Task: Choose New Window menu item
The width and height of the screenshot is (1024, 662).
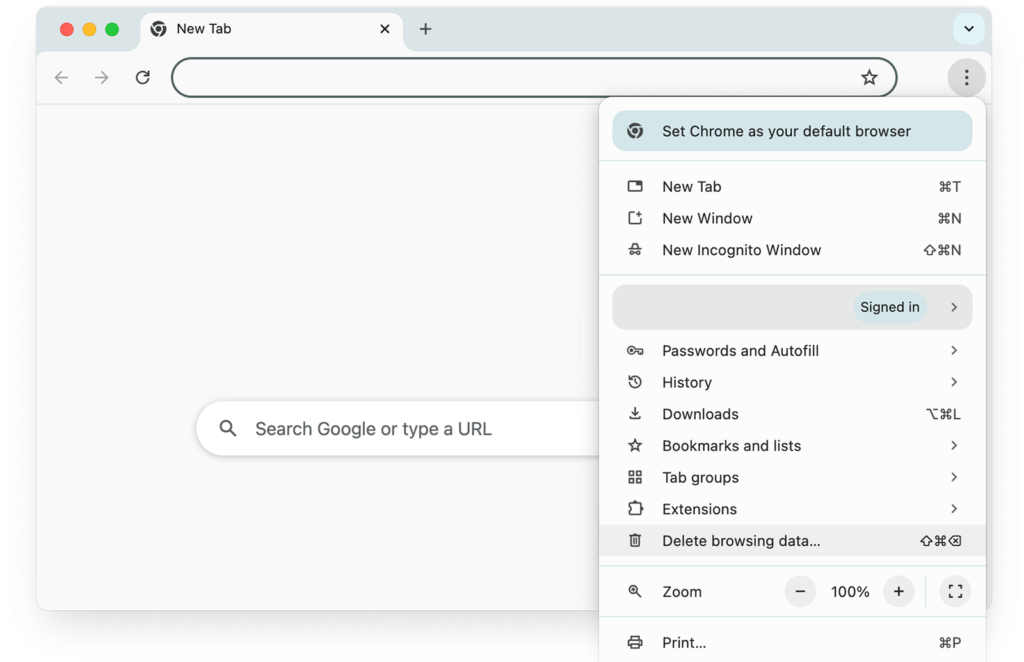Action: click(792, 218)
